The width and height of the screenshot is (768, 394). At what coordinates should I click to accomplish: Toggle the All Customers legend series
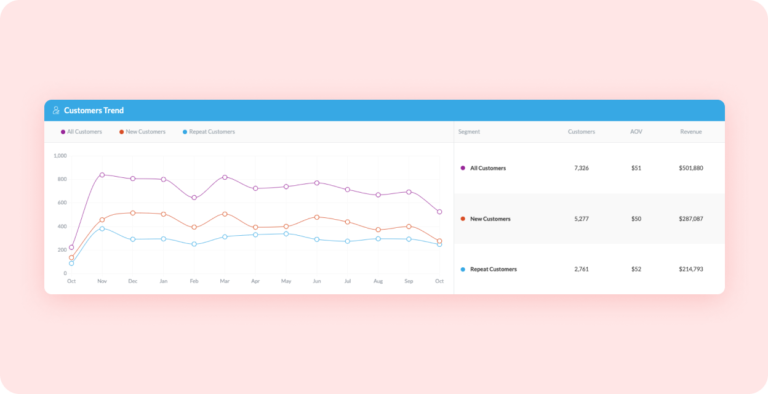81,132
